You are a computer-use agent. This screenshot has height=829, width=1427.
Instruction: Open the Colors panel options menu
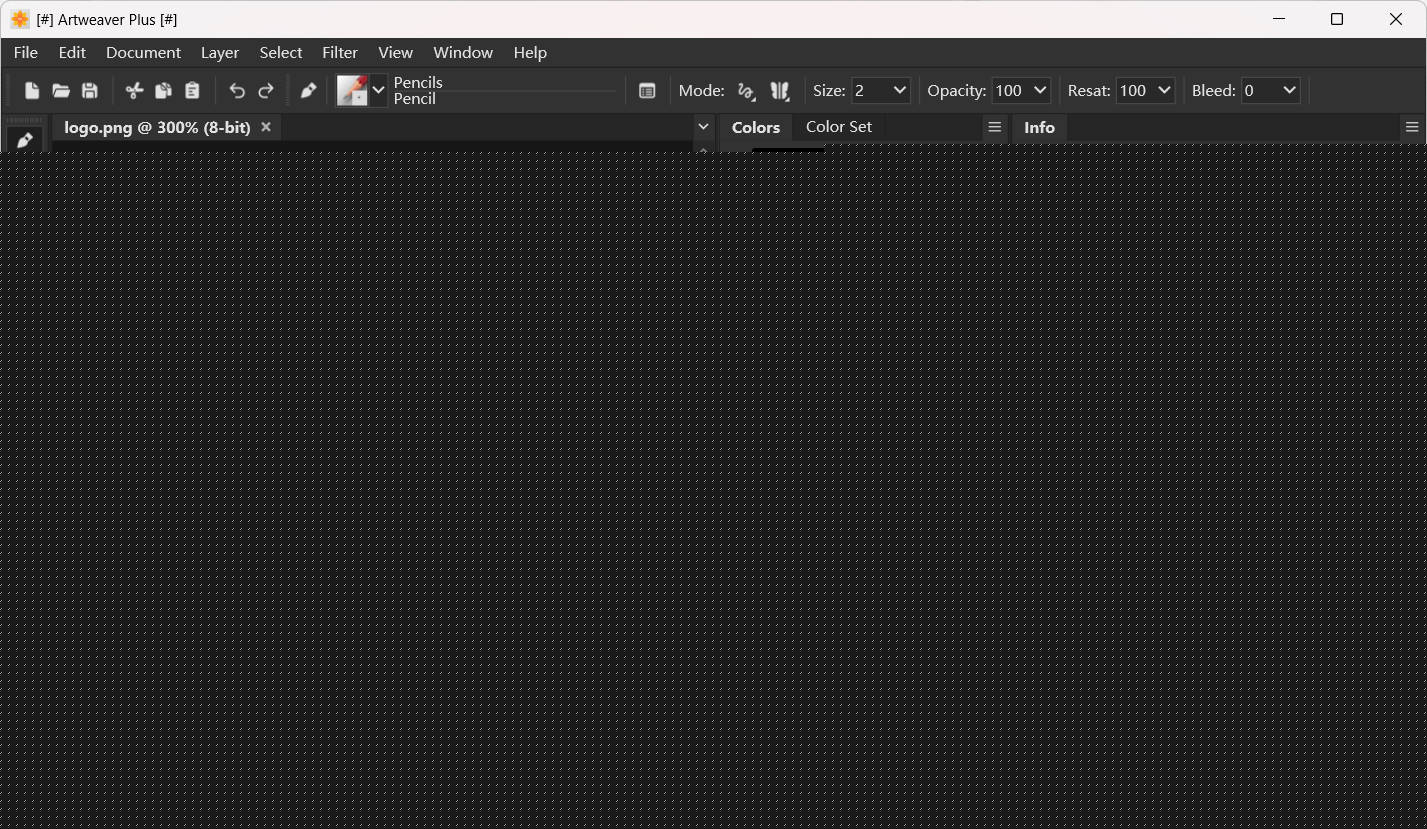[x=994, y=127]
